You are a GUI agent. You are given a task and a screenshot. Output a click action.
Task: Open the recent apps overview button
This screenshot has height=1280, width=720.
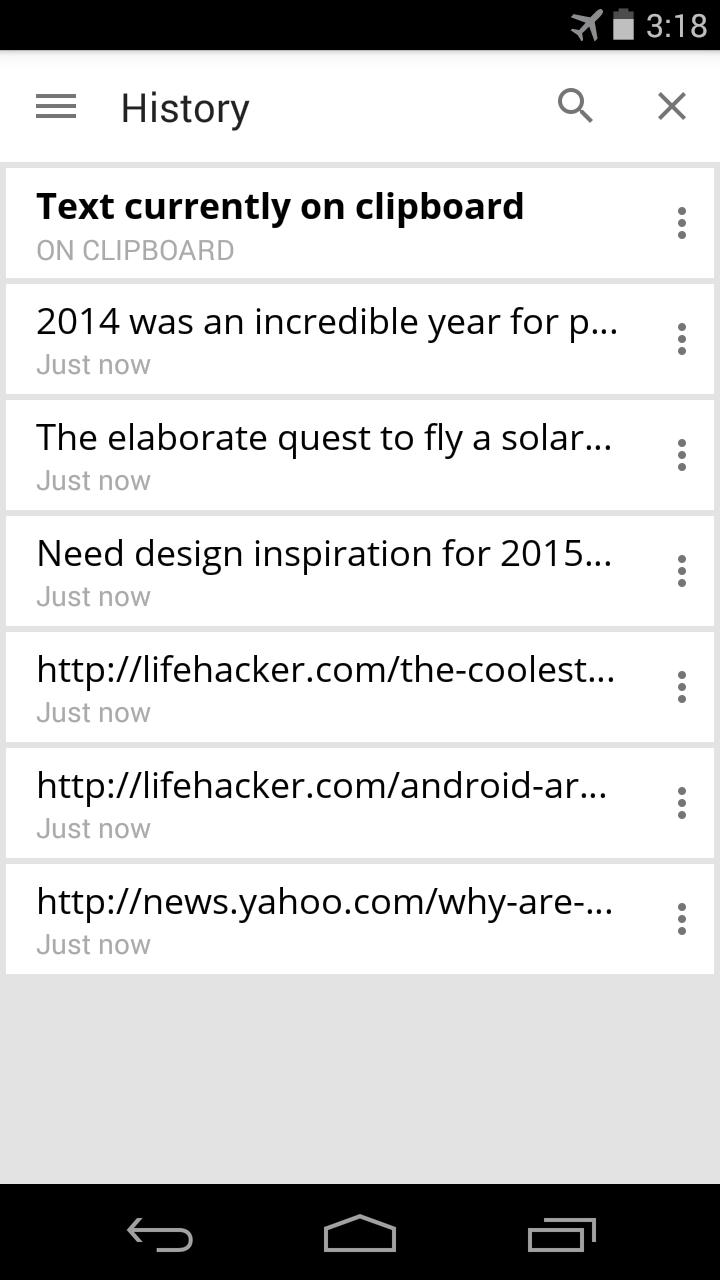coord(561,1235)
